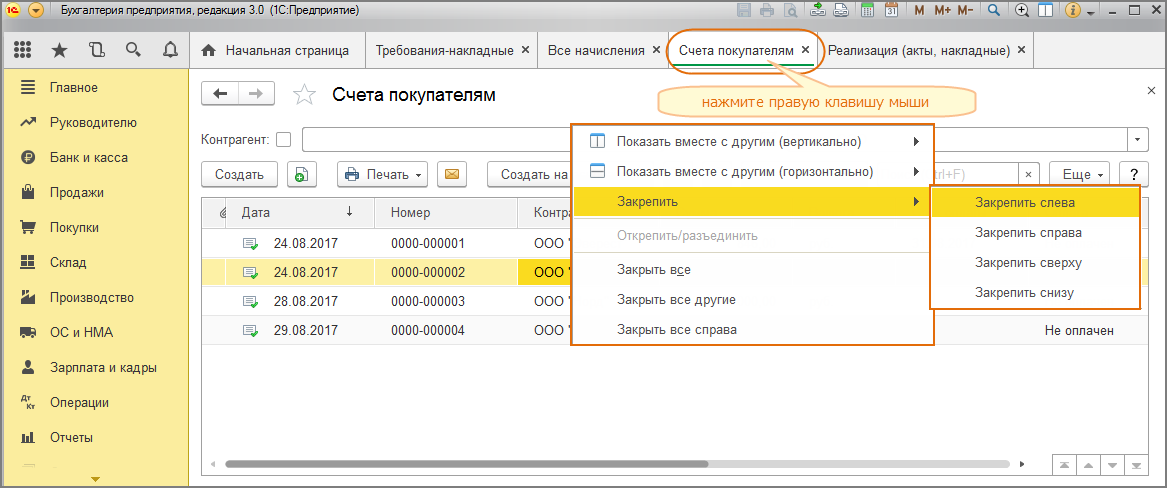Click the save diskette icon in title bar
This screenshot has height=488, width=1167.
point(744,11)
